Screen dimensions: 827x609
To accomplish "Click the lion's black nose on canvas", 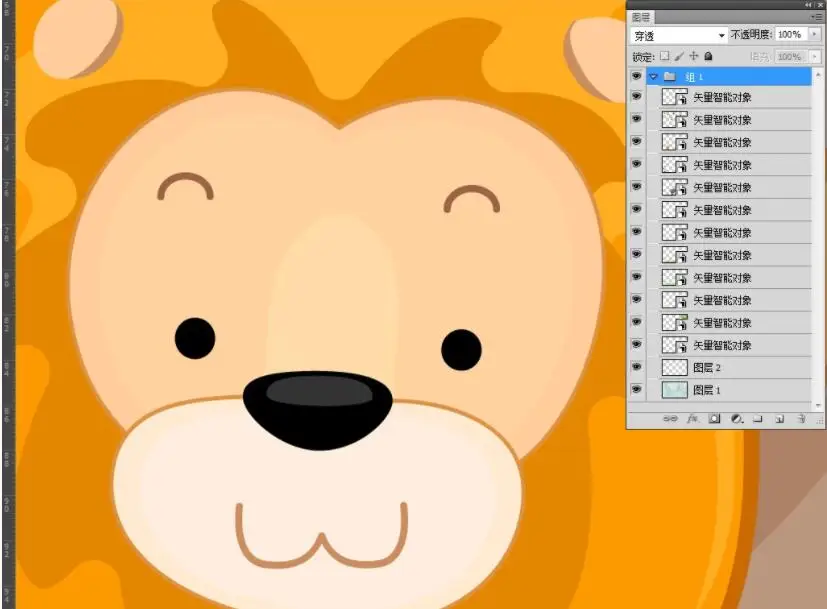I will click(318, 410).
